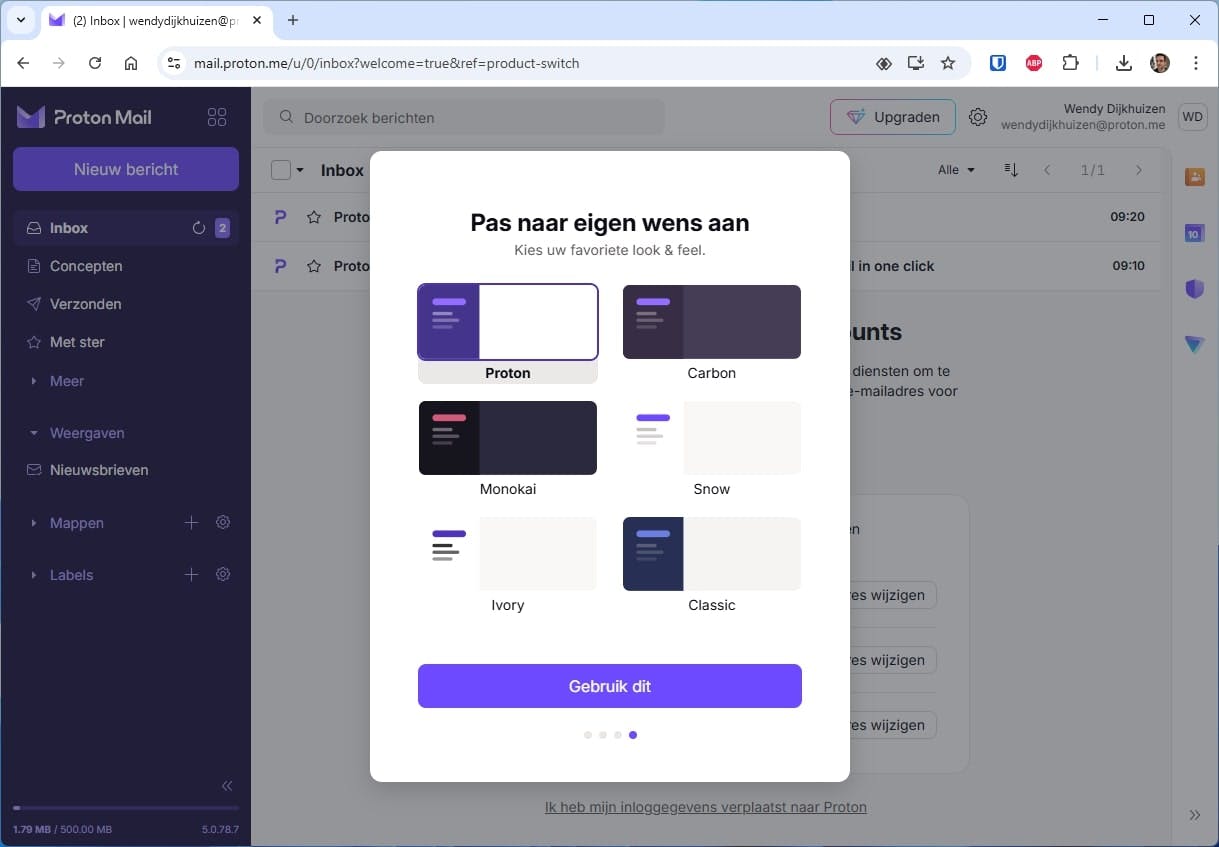
Task: Open the Chrome three-dot menu
Action: (1196, 63)
